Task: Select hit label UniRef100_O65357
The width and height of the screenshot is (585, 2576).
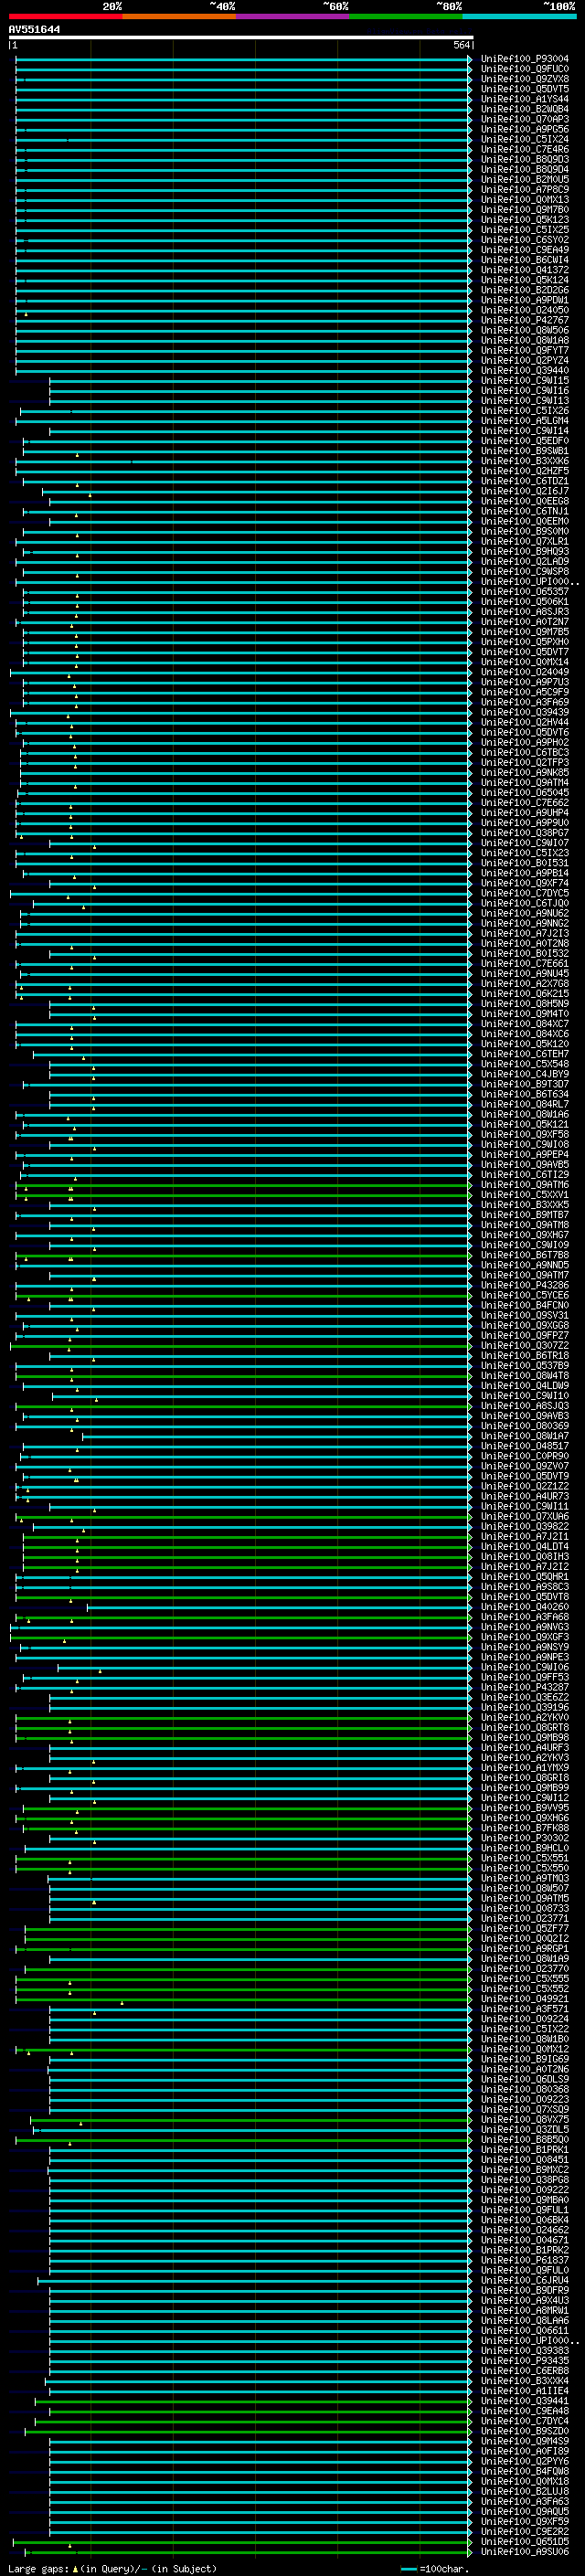Action: pos(525,591)
